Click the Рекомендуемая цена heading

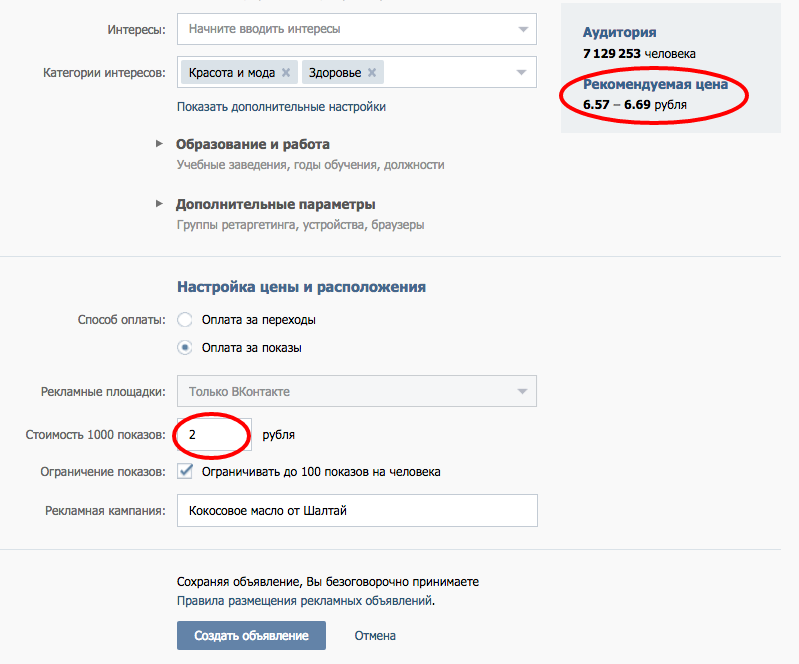[x=663, y=85]
